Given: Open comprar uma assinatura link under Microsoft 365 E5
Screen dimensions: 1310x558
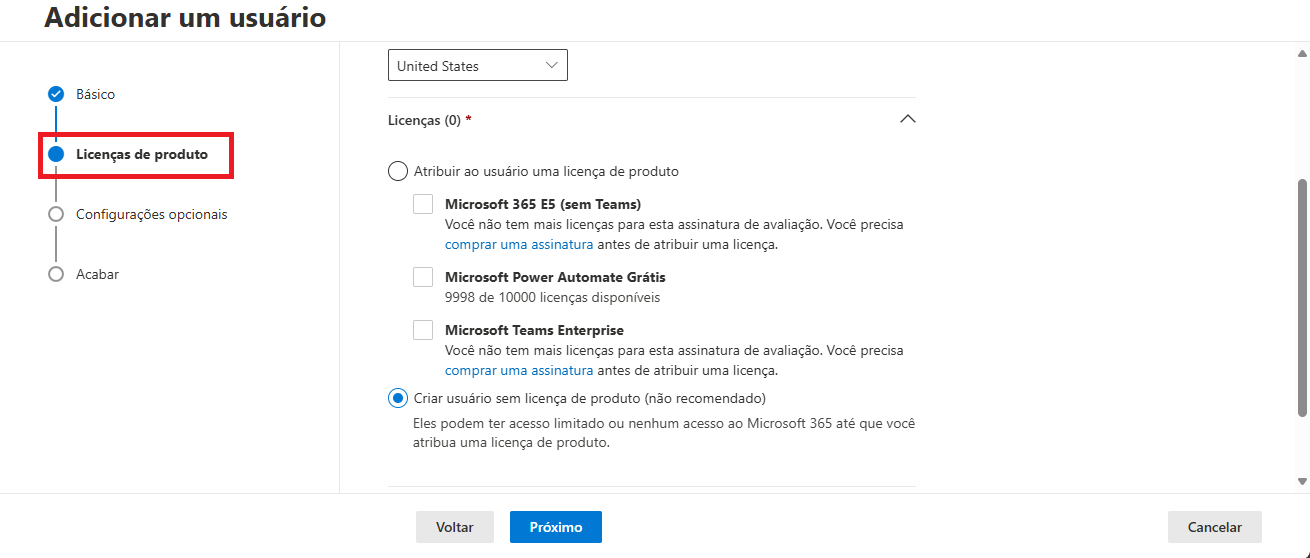Looking at the screenshot, I should (519, 244).
